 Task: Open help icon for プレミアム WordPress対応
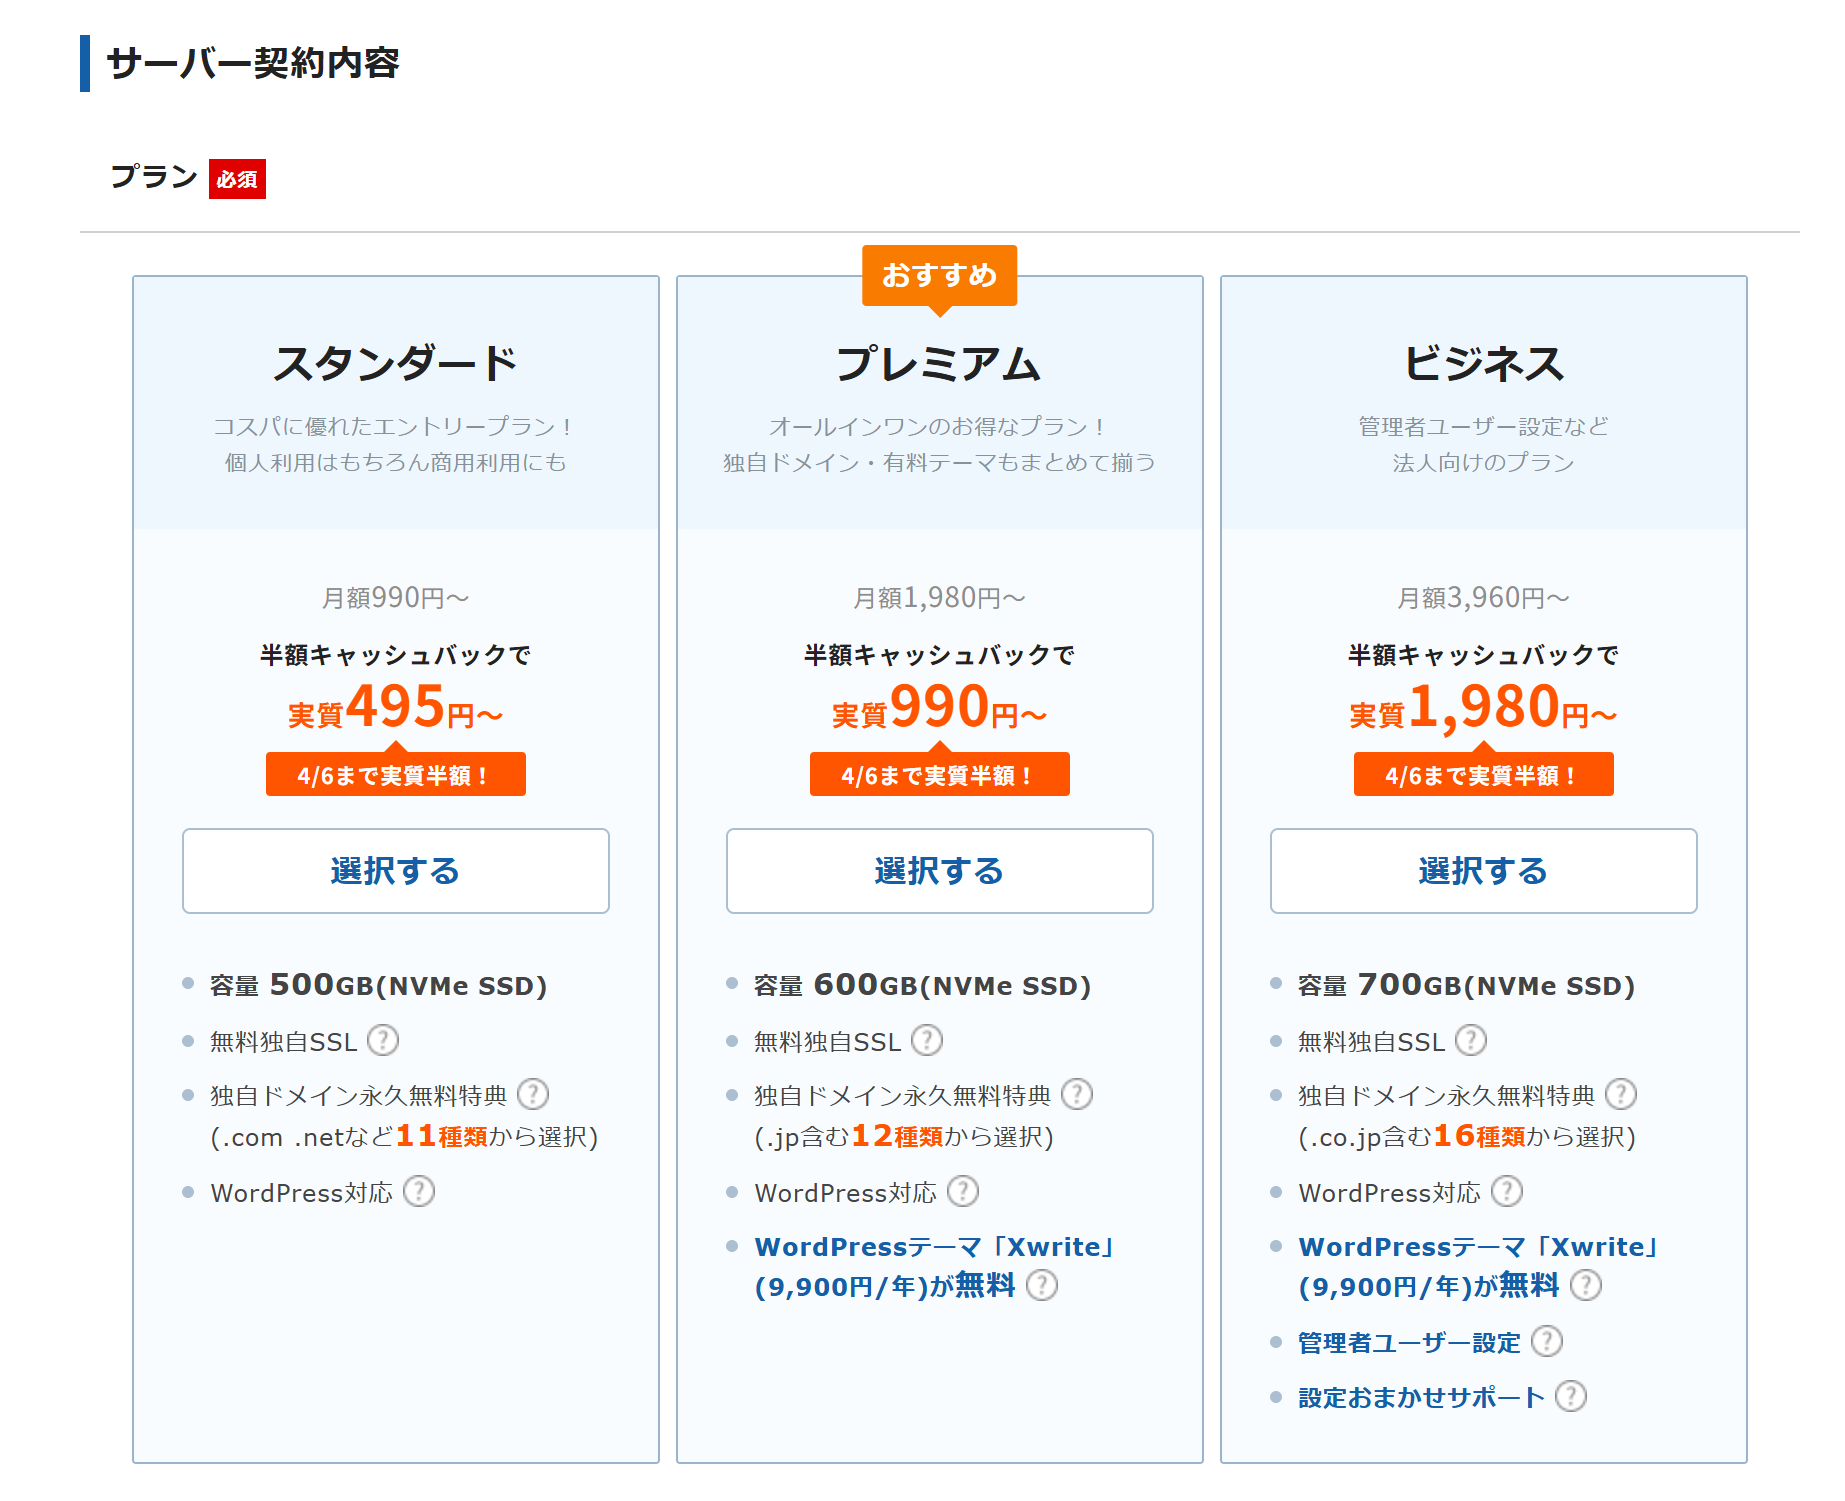pyautogui.click(x=963, y=1192)
